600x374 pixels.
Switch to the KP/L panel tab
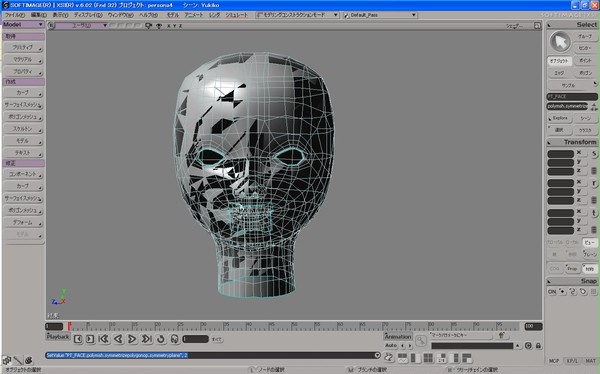tap(572, 361)
